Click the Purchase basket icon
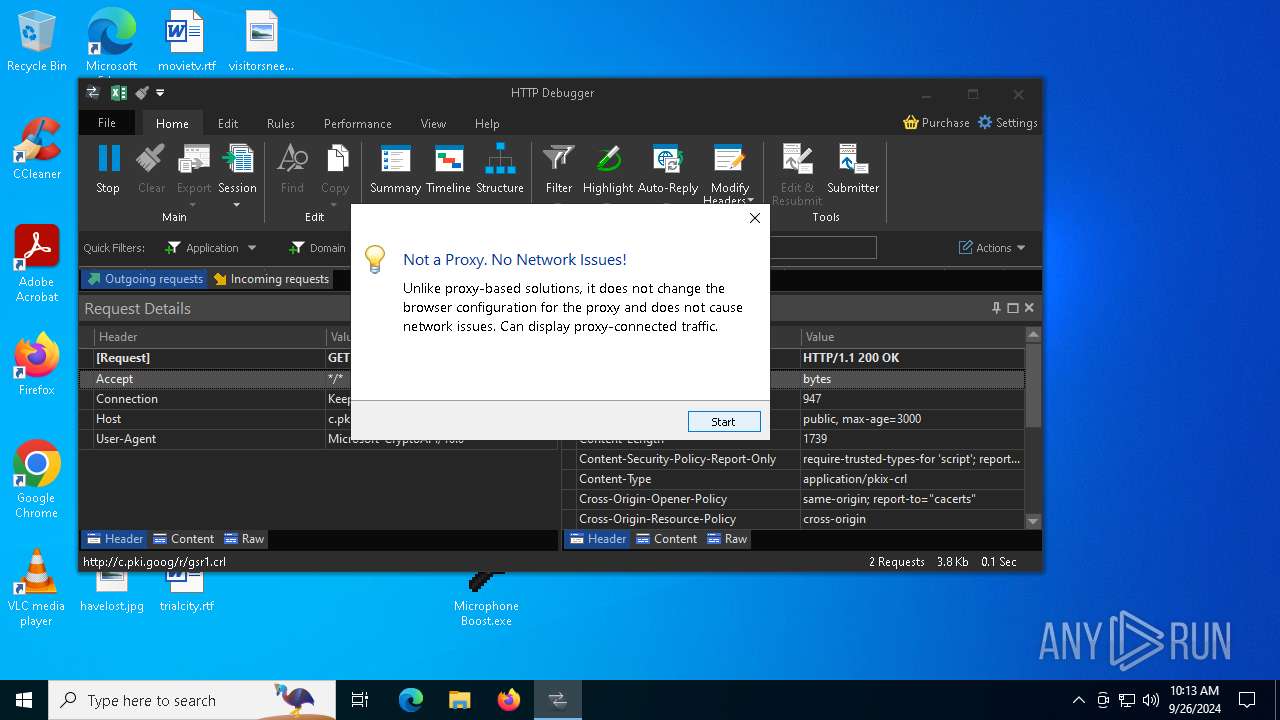Screen dimensions: 1280x720 click(910, 122)
